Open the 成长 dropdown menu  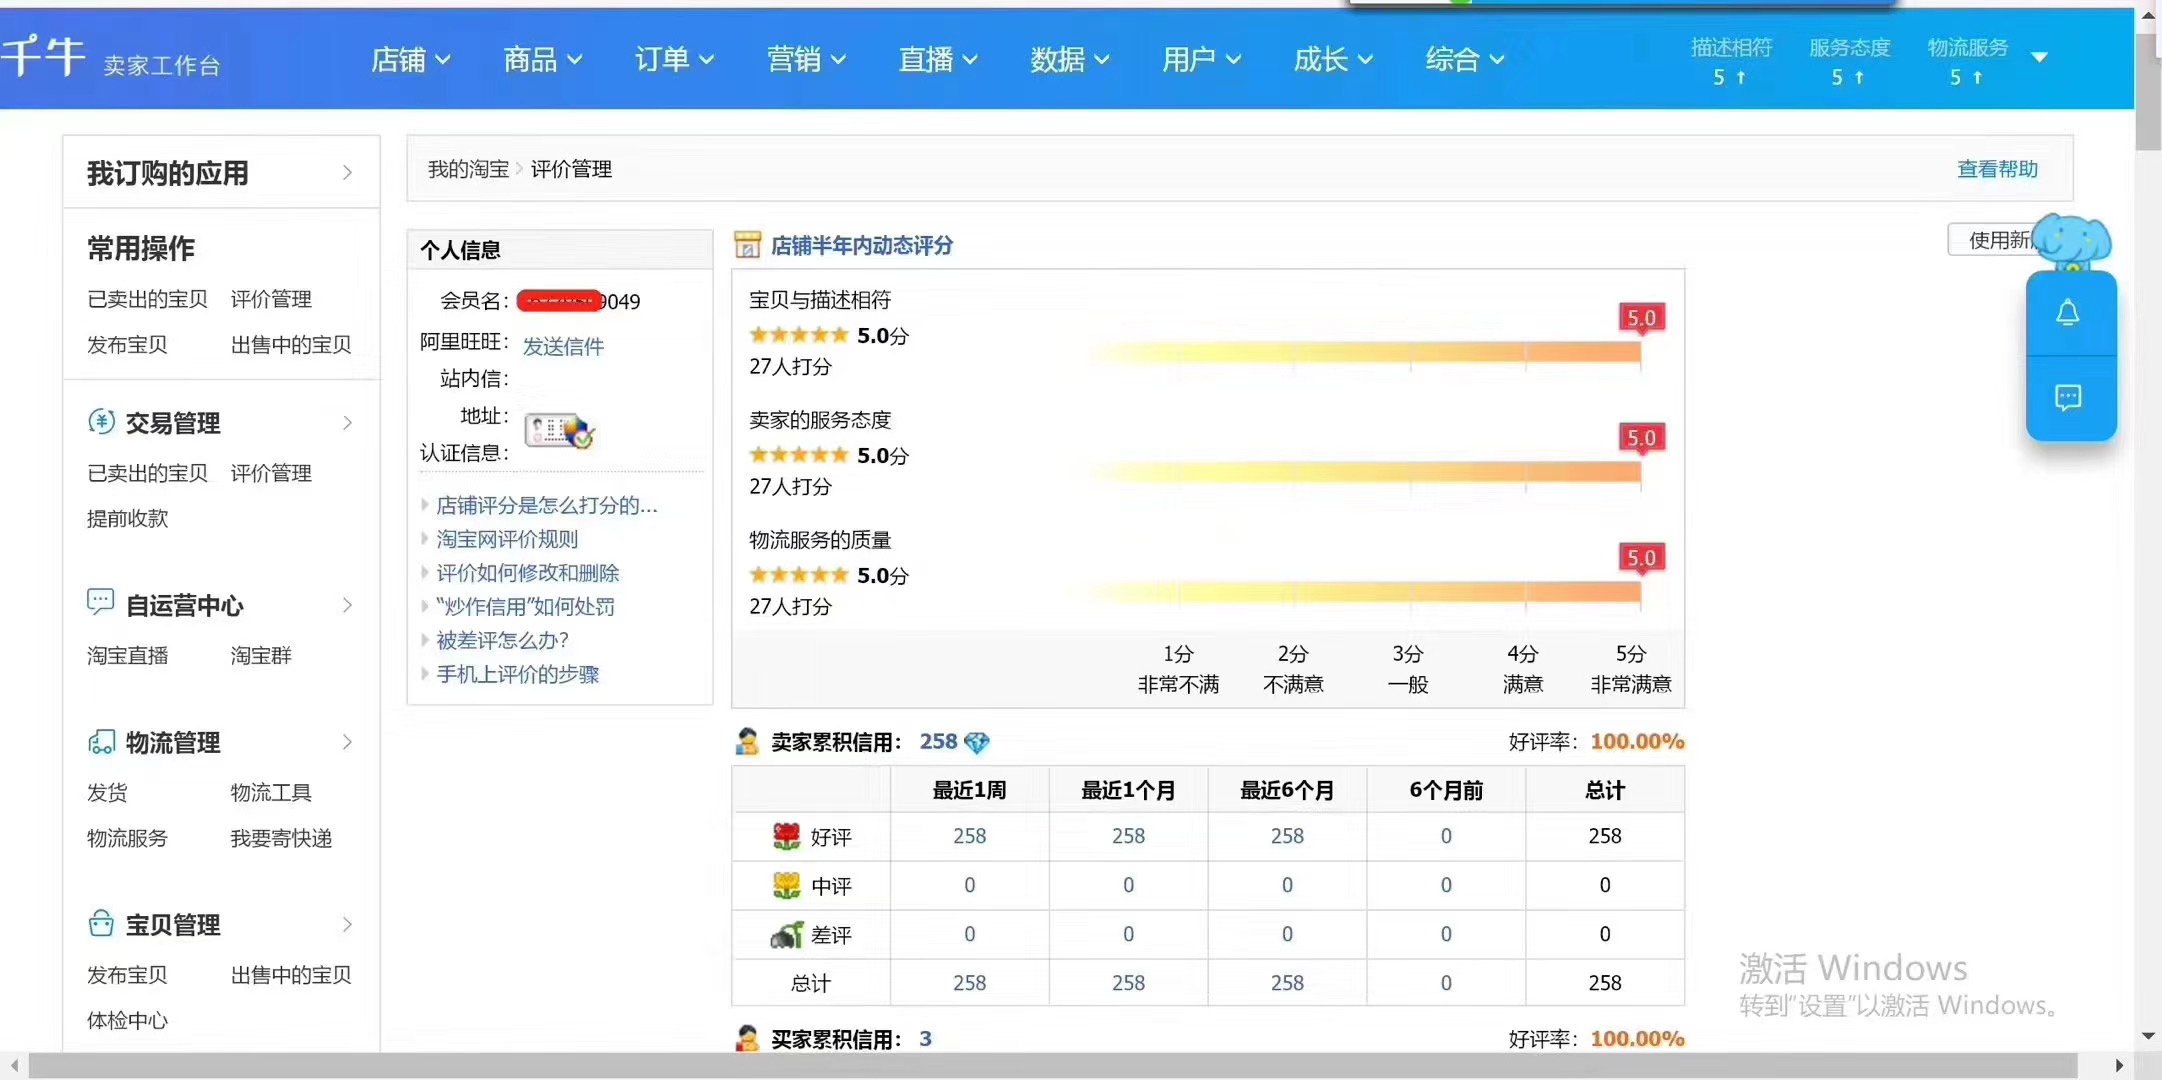[1333, 59]
